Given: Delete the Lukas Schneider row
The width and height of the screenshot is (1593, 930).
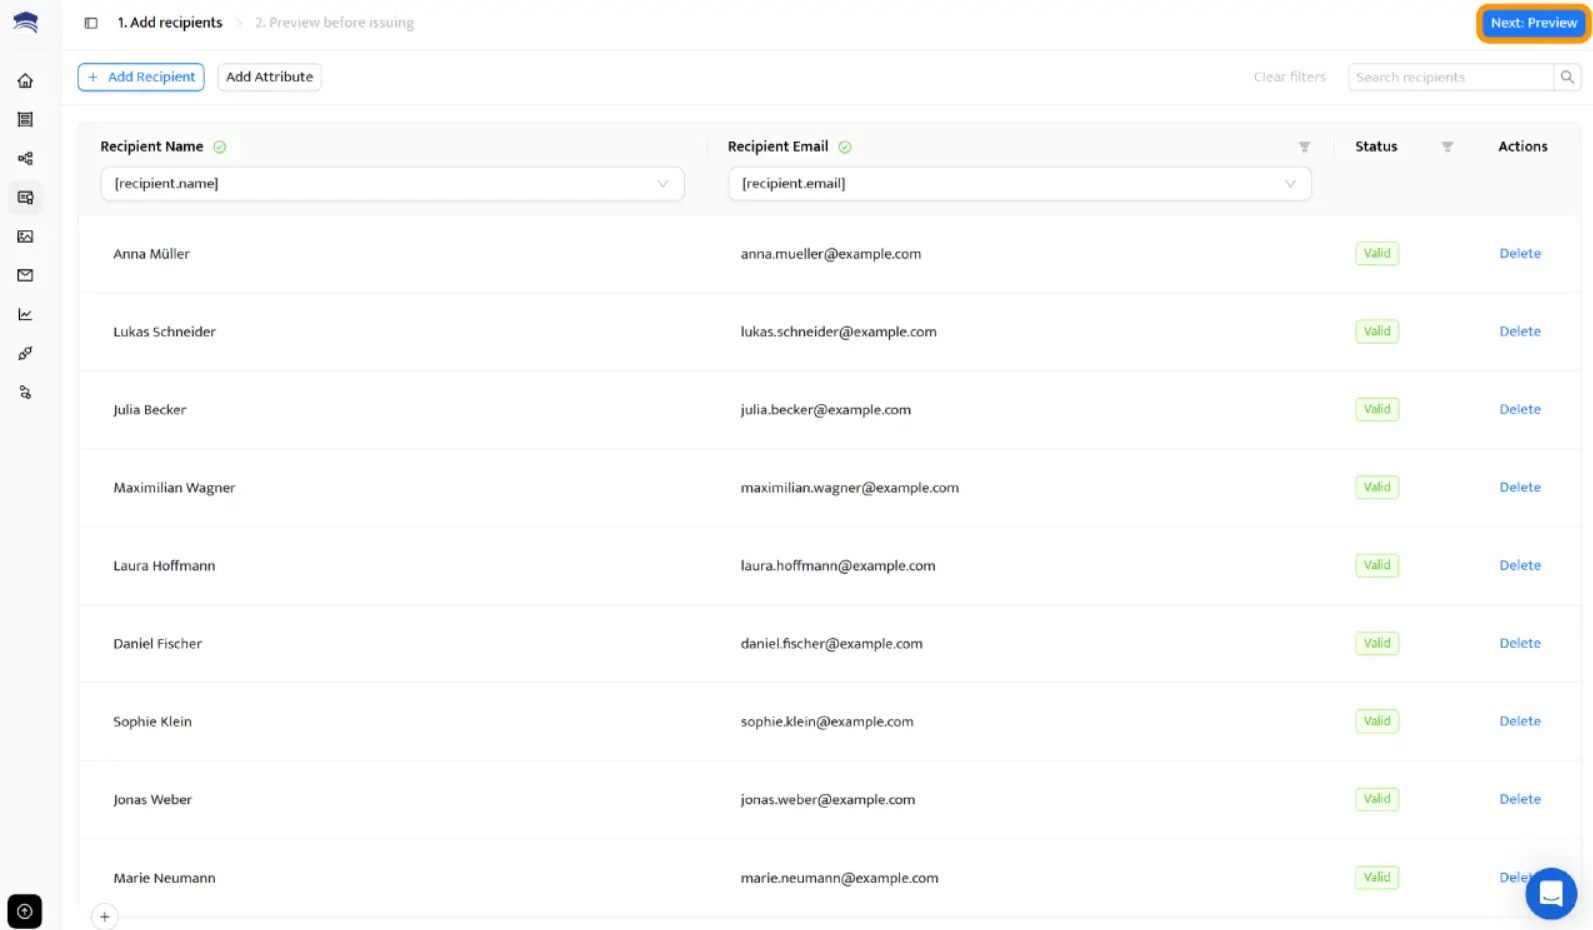Looking at the screenshot, I should point(1519,332).
